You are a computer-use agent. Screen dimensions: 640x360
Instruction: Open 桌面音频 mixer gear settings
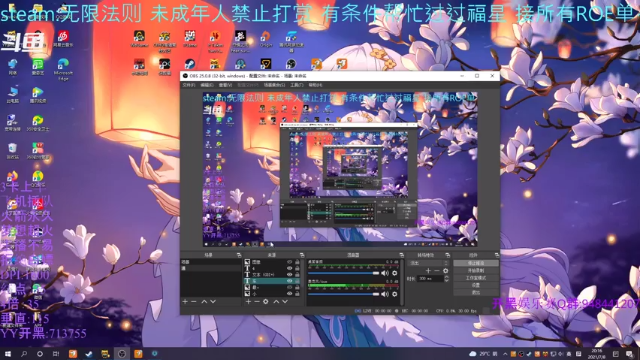point(395,273)
